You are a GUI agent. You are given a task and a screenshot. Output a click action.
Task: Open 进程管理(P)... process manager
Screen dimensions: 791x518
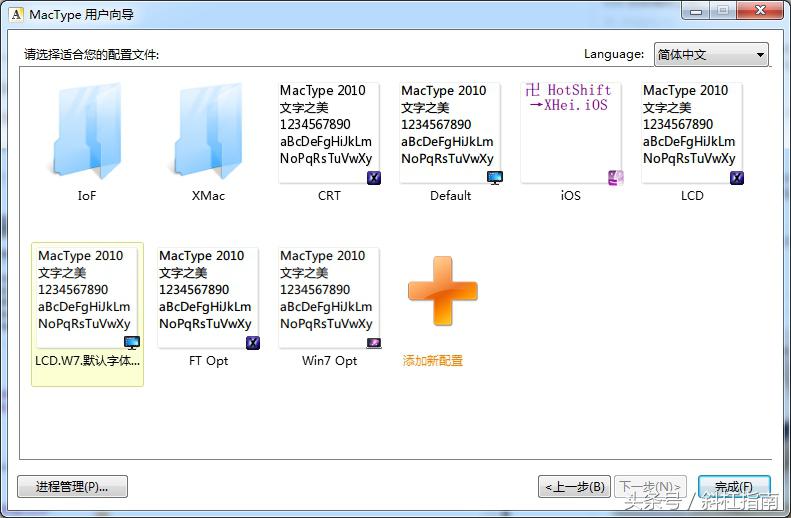pyautogui.click(x=72, y=487)
